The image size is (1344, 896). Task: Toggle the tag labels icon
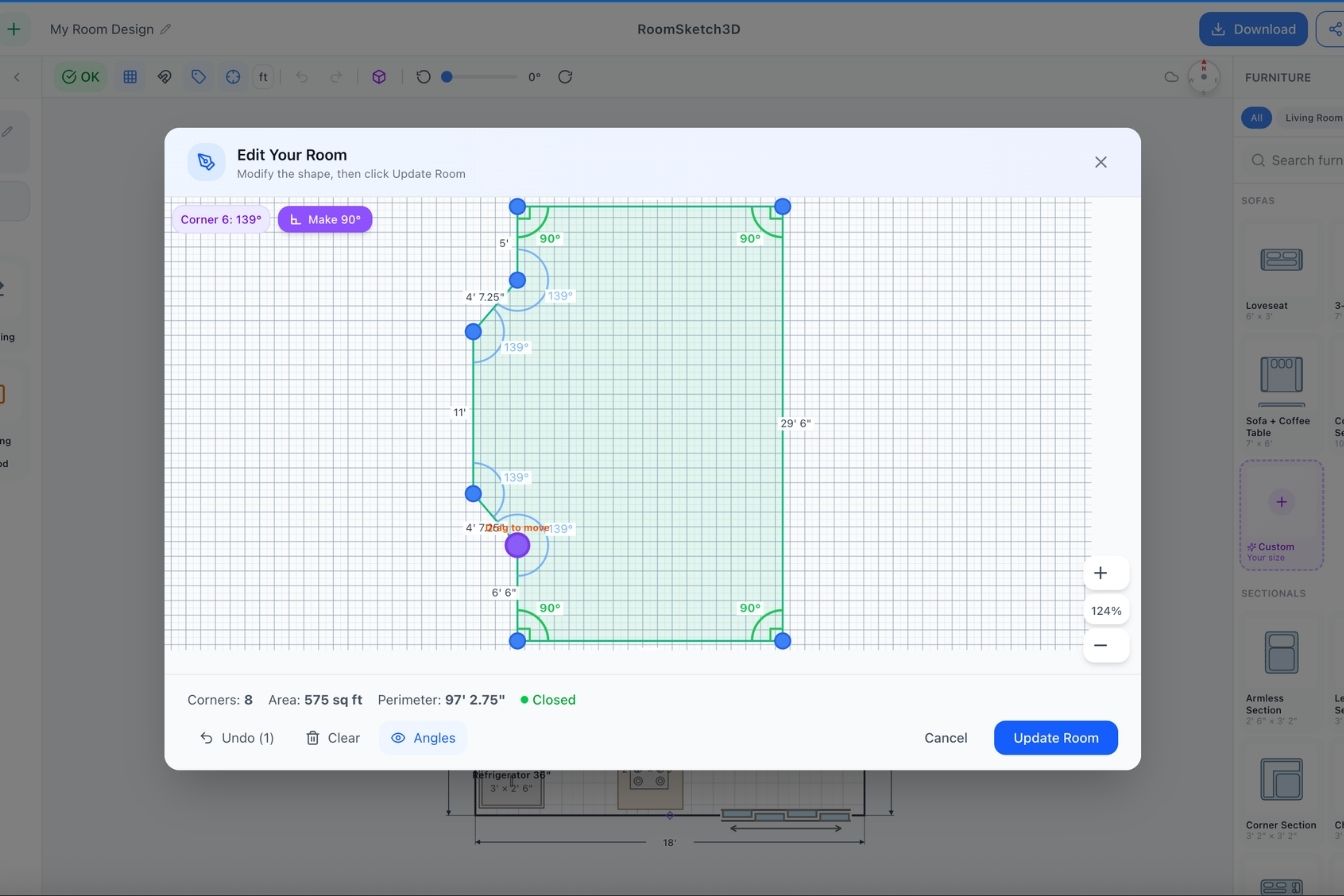click(x=199, y=77)
